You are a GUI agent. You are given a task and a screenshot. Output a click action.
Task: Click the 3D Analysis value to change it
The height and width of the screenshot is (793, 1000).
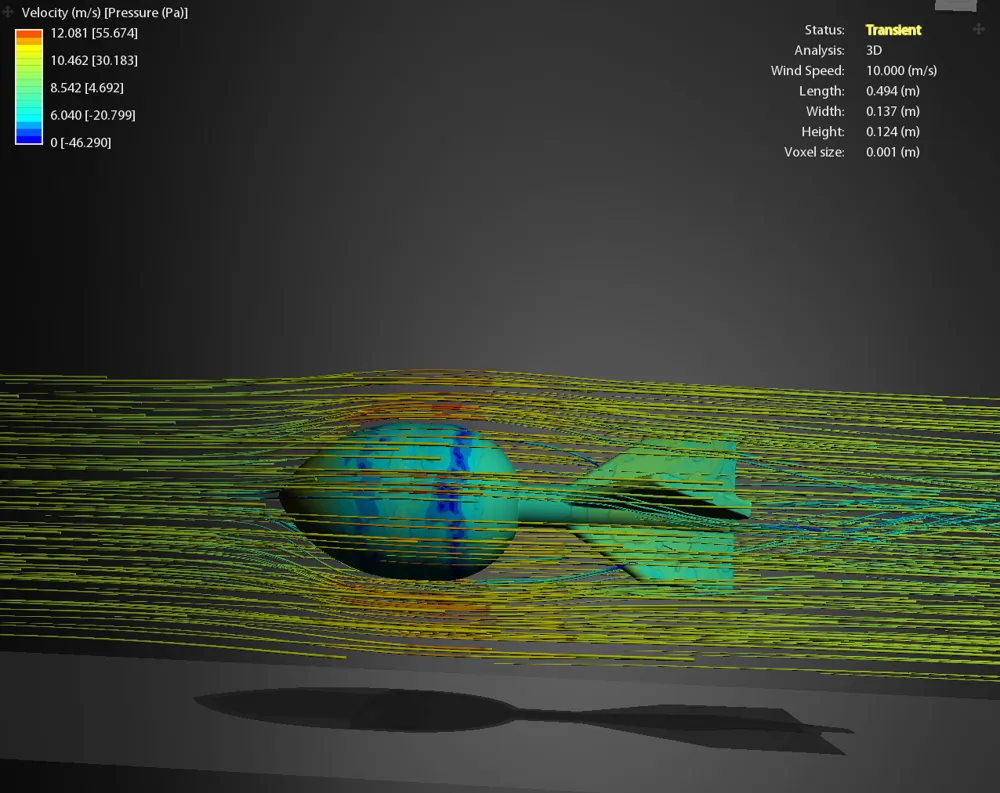coord(873,50)
